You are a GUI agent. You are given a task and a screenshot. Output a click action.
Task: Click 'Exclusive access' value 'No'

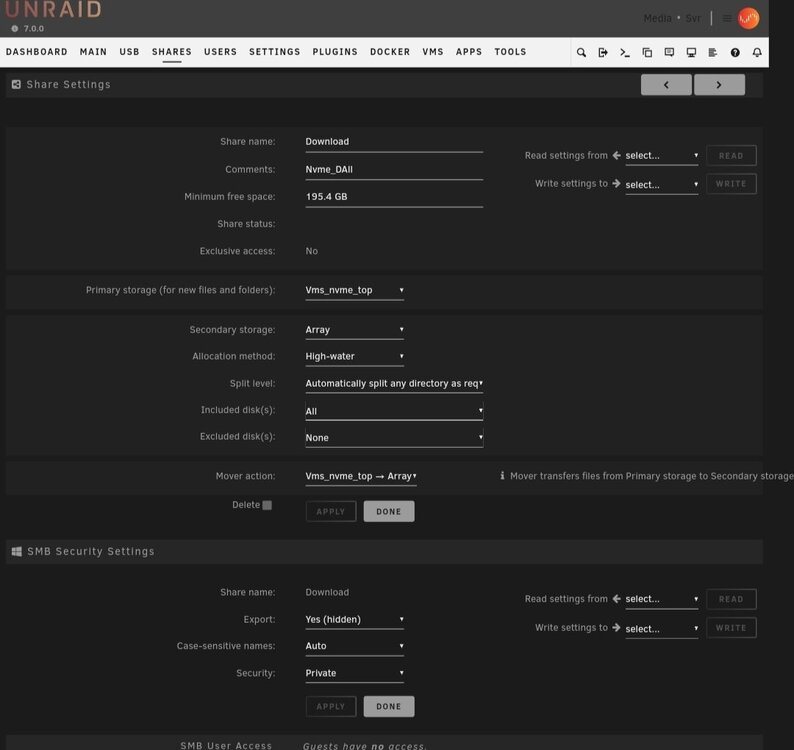(311, 251)
